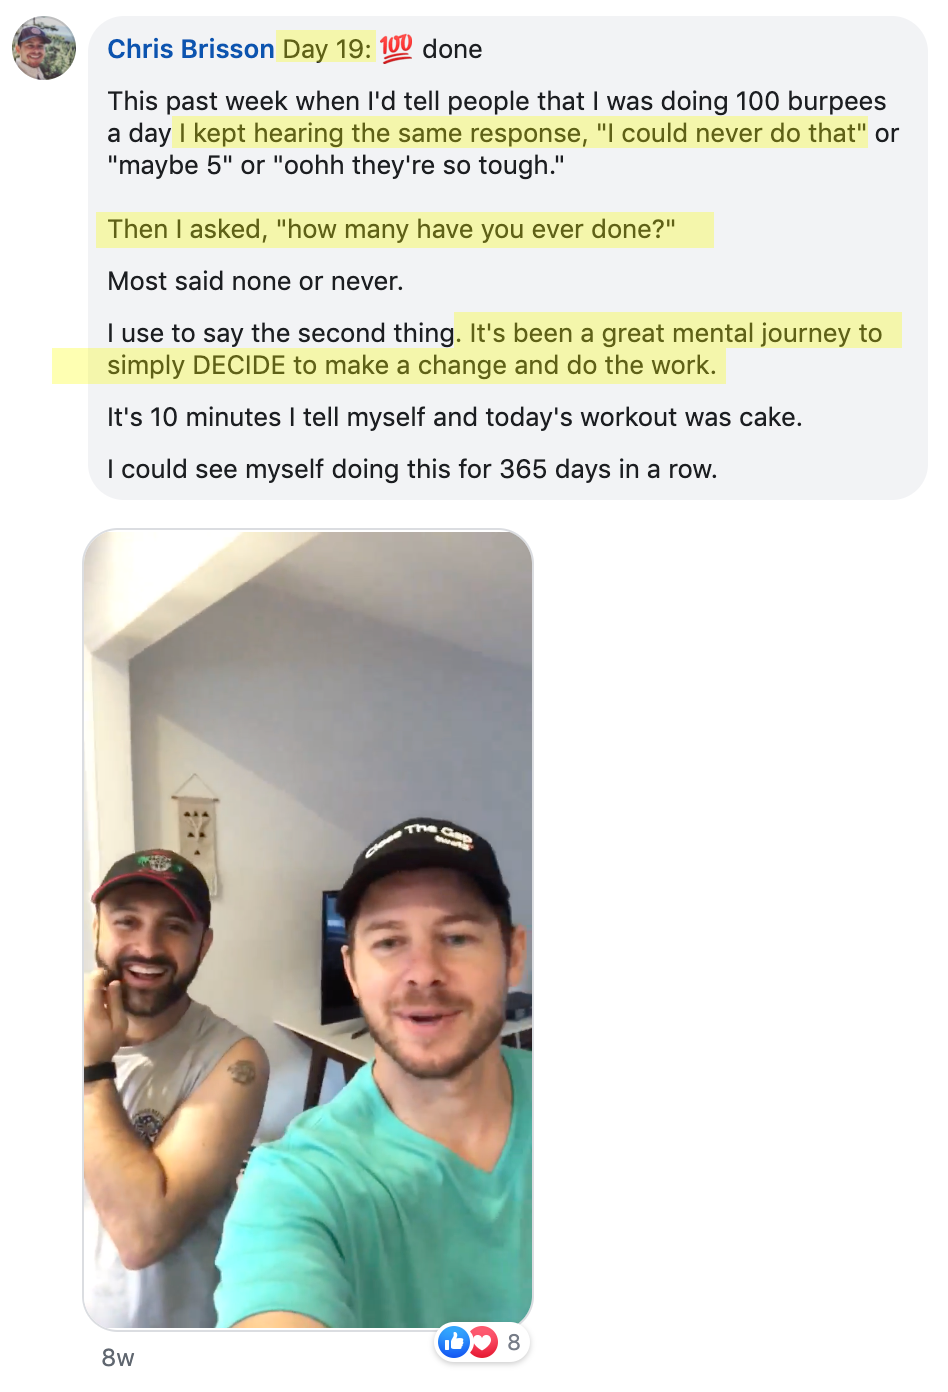Image resolution: width=948 pixels, height=1392 pixels.
Task: Click the wall hanging decoration in the video
Action: 196,825
